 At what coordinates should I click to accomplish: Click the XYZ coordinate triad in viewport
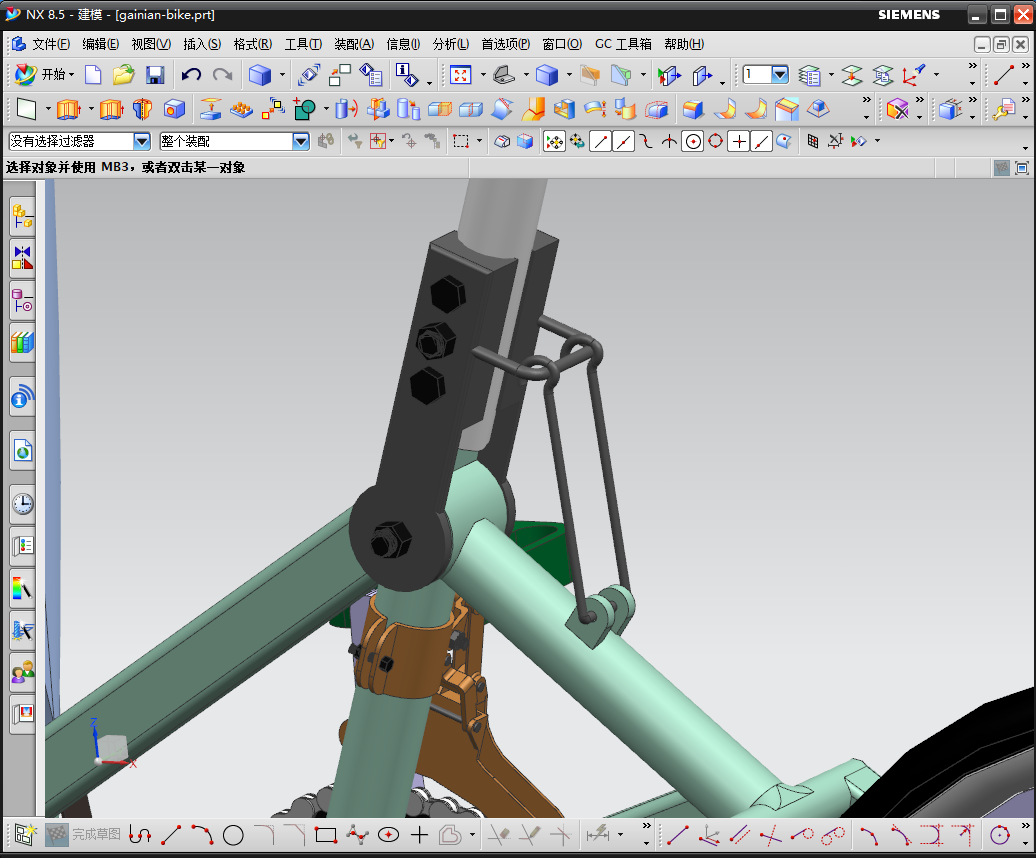pyautogui.click(x=110, y=745)
